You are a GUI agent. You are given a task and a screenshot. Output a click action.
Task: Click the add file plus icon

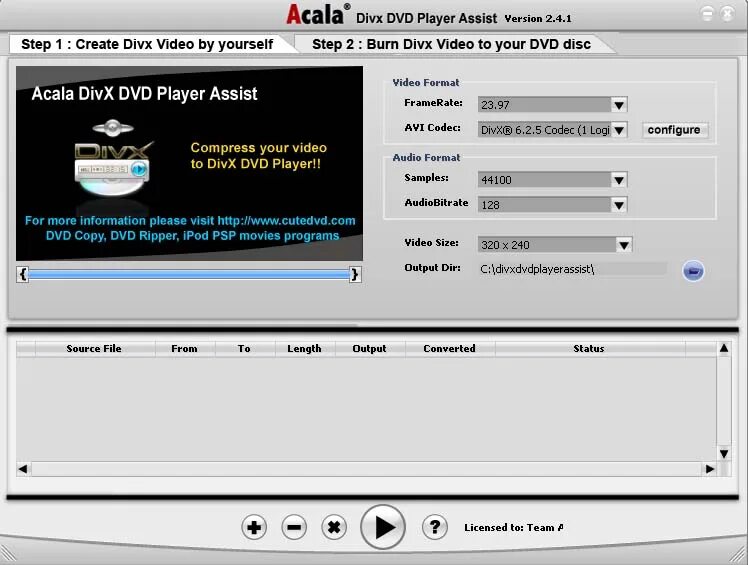click(254, 527)
